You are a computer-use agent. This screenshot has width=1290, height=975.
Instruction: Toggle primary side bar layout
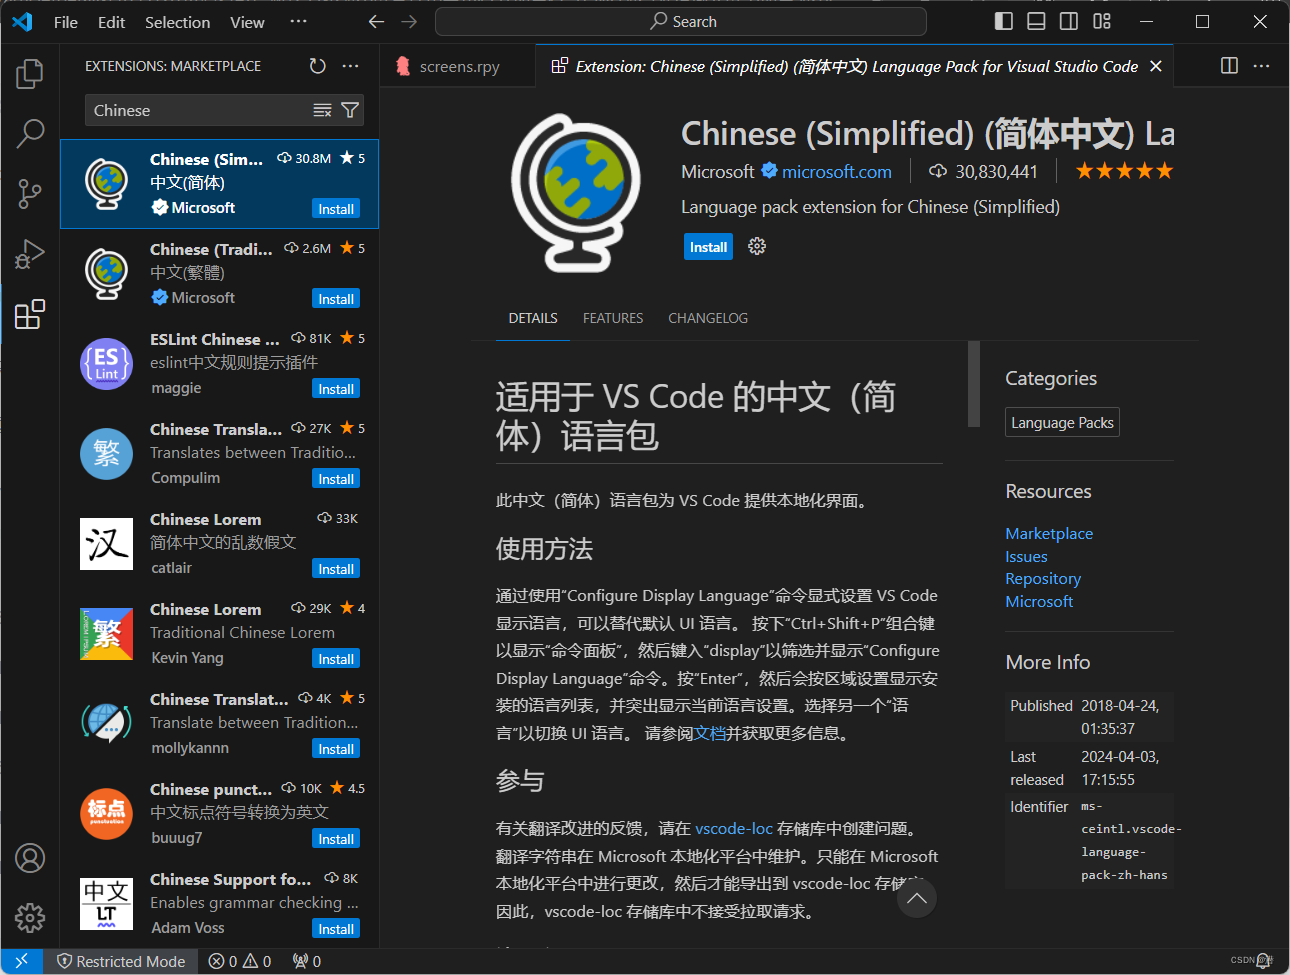(1004, 21)
